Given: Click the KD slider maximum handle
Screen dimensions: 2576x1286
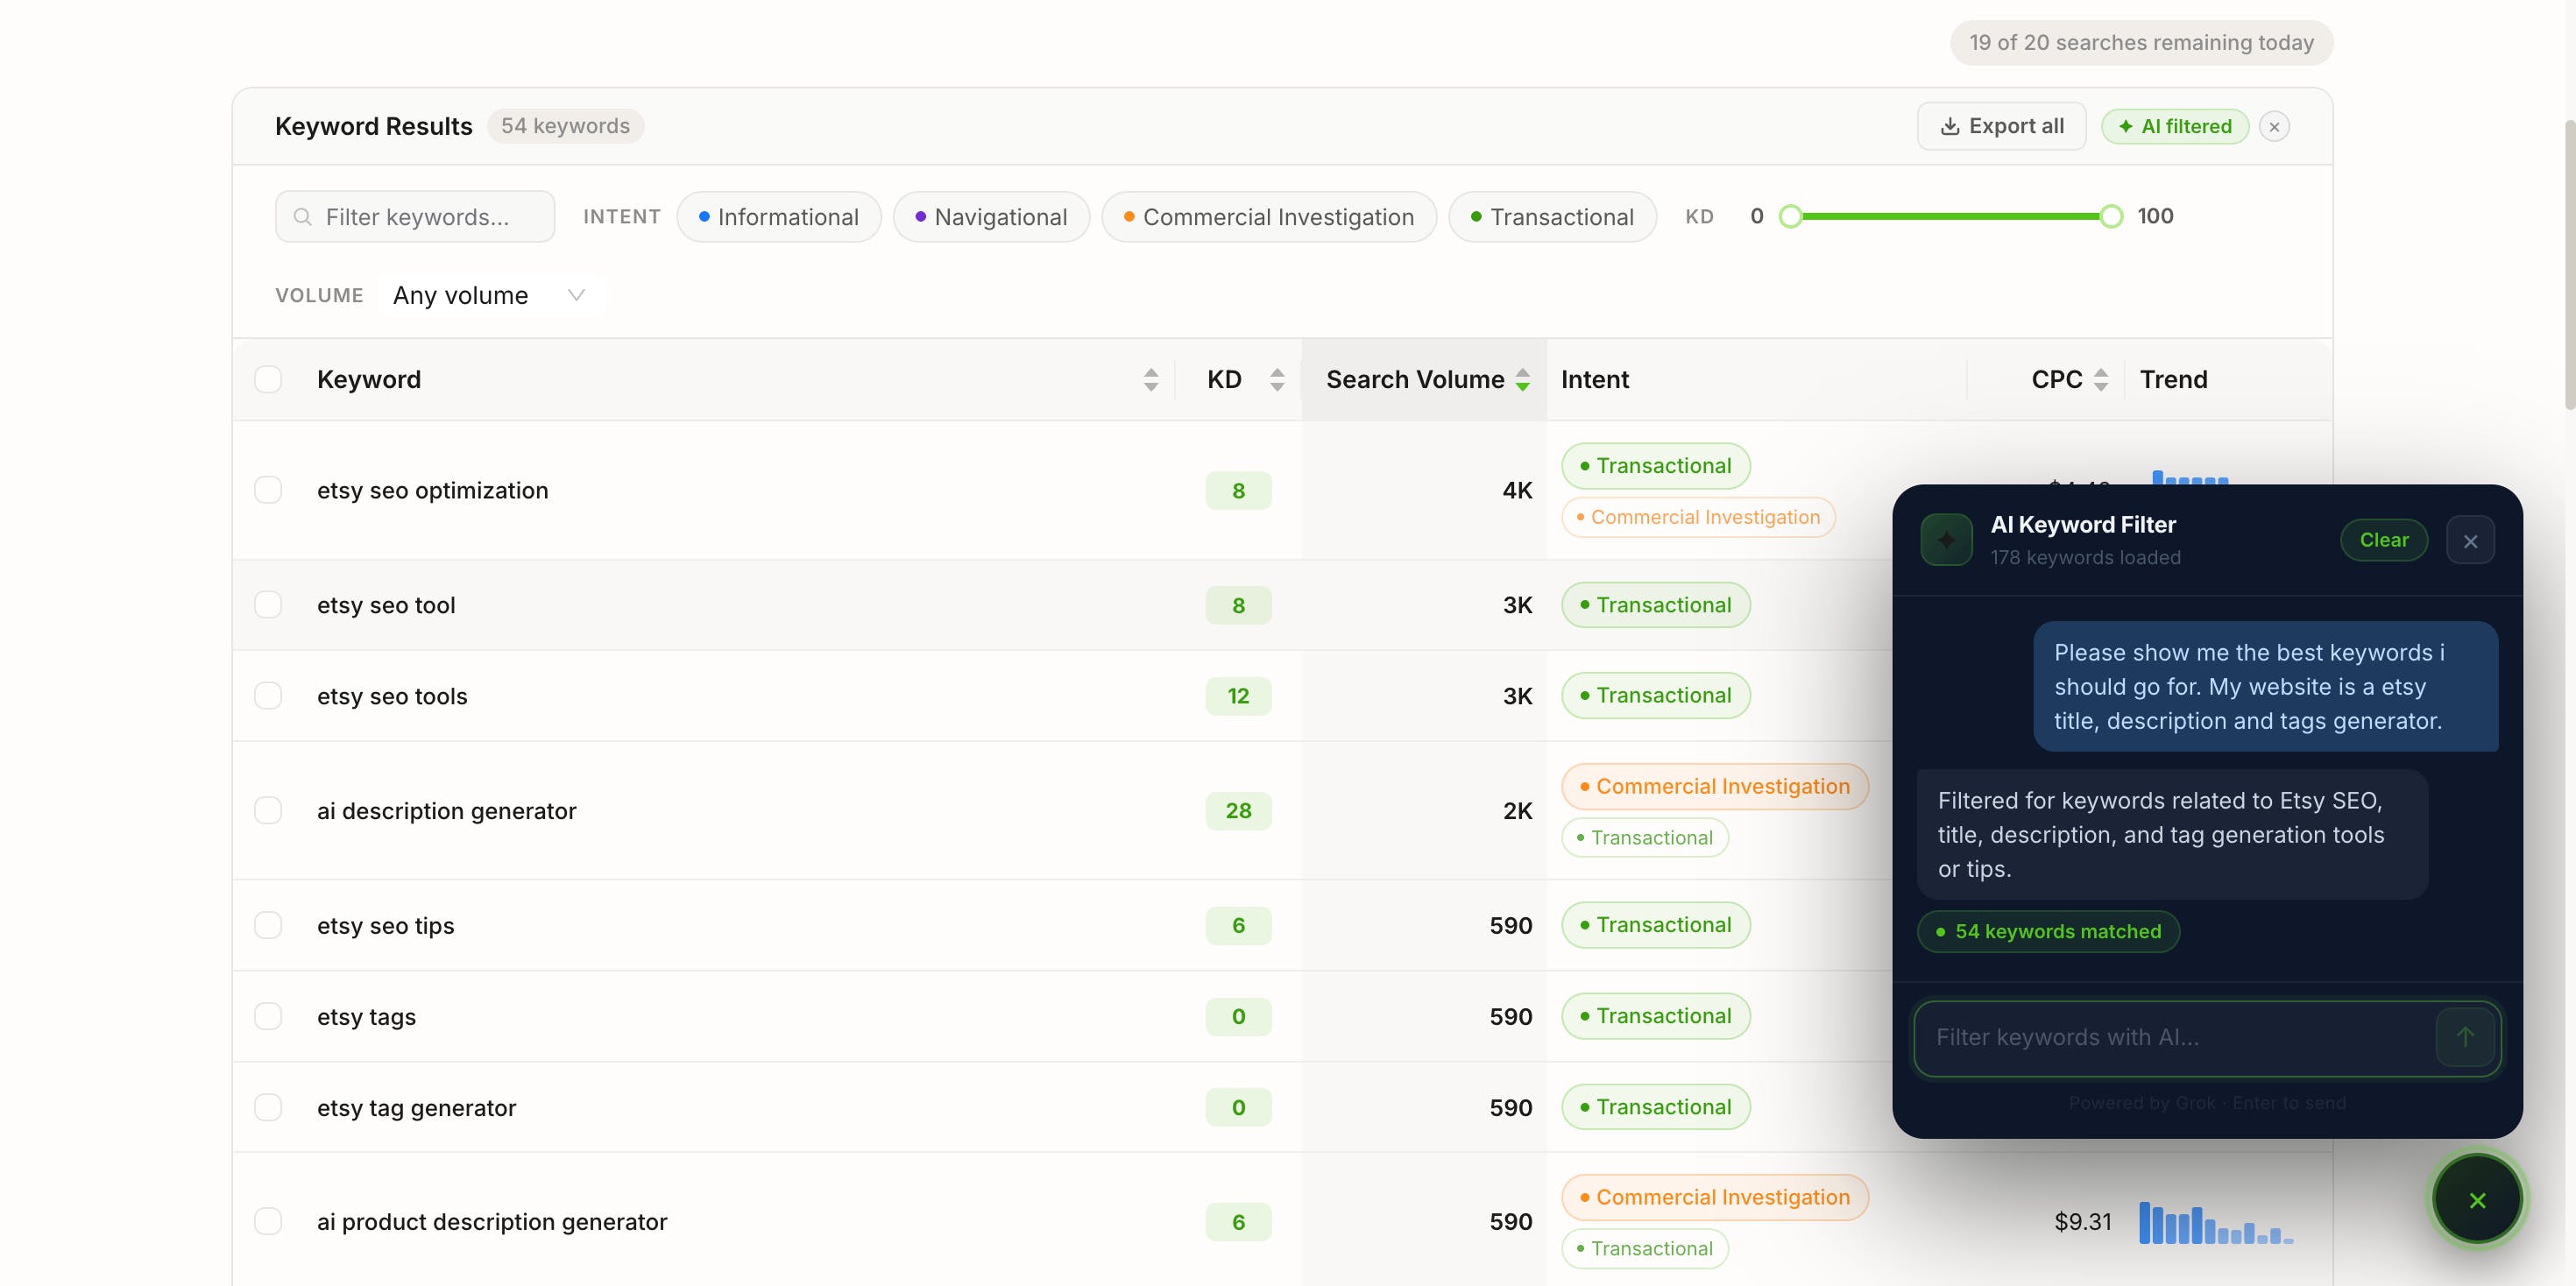Looking at the screenshot, I should point(2110,217).
